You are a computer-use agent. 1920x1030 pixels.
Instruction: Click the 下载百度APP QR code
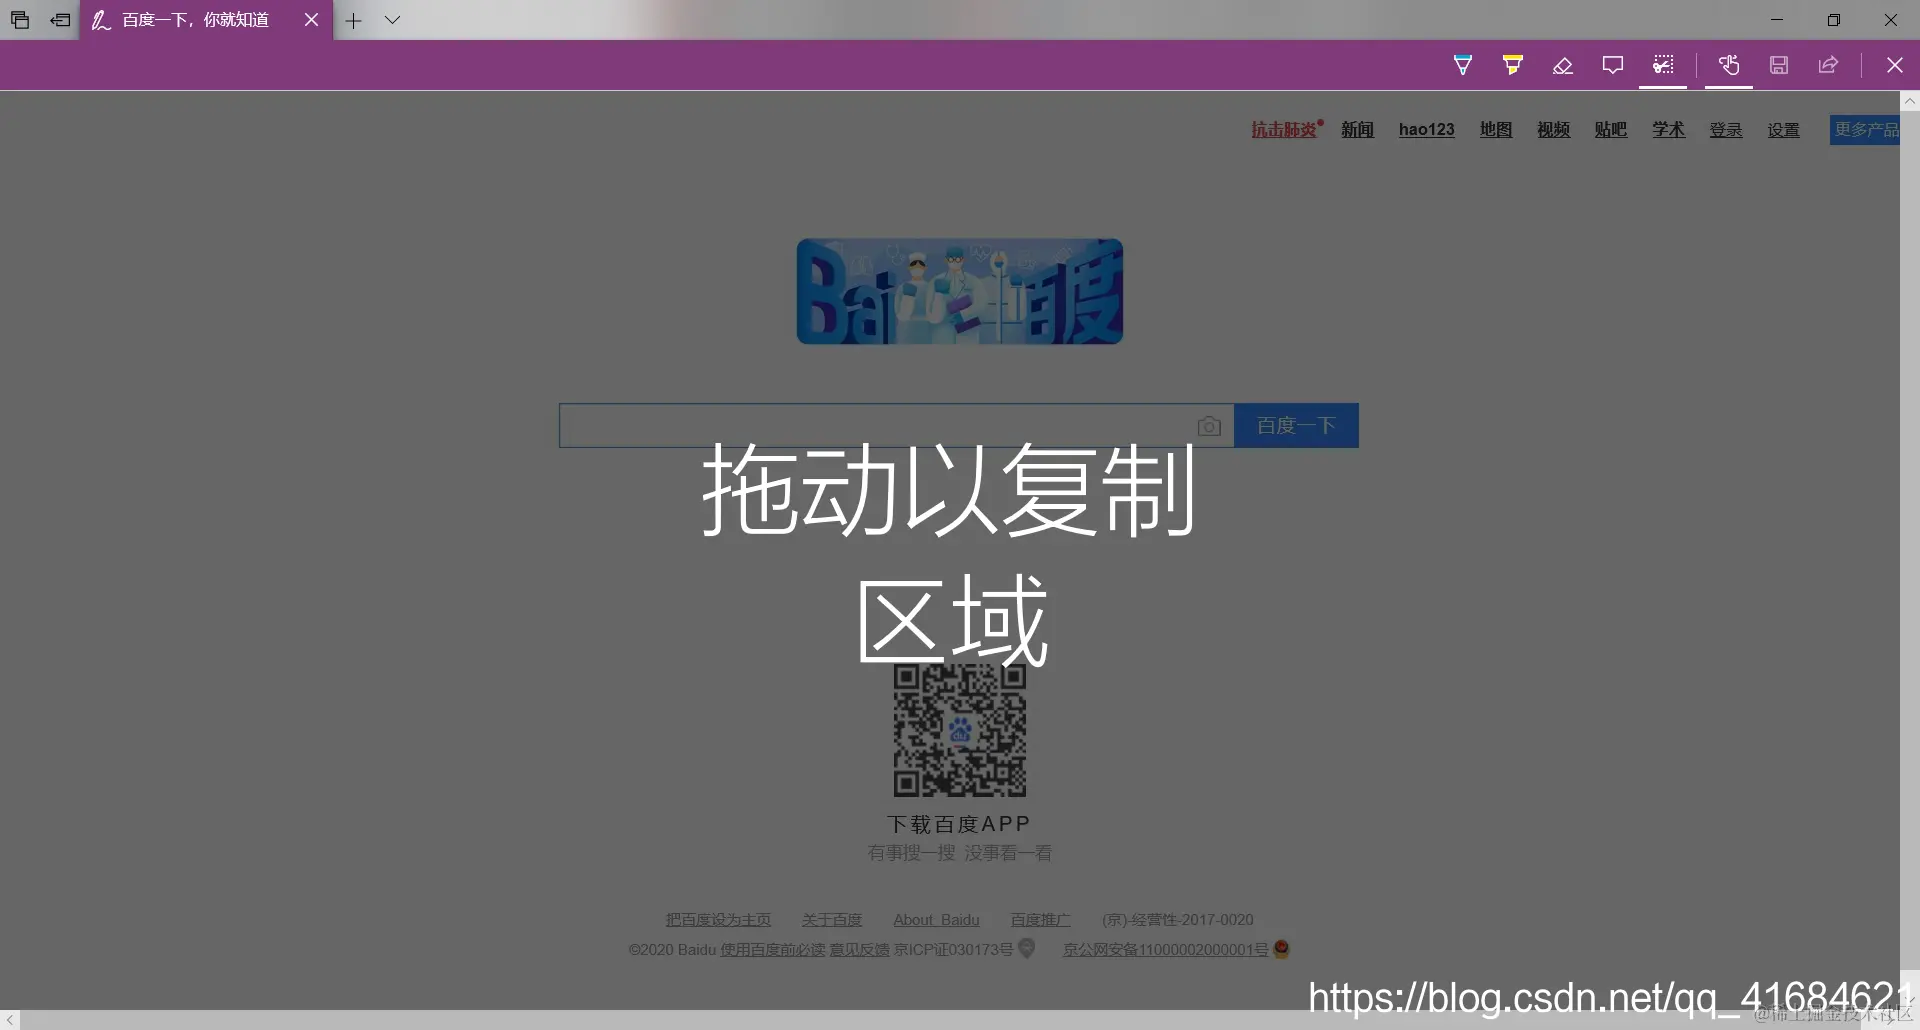click(x=959, y=732)
